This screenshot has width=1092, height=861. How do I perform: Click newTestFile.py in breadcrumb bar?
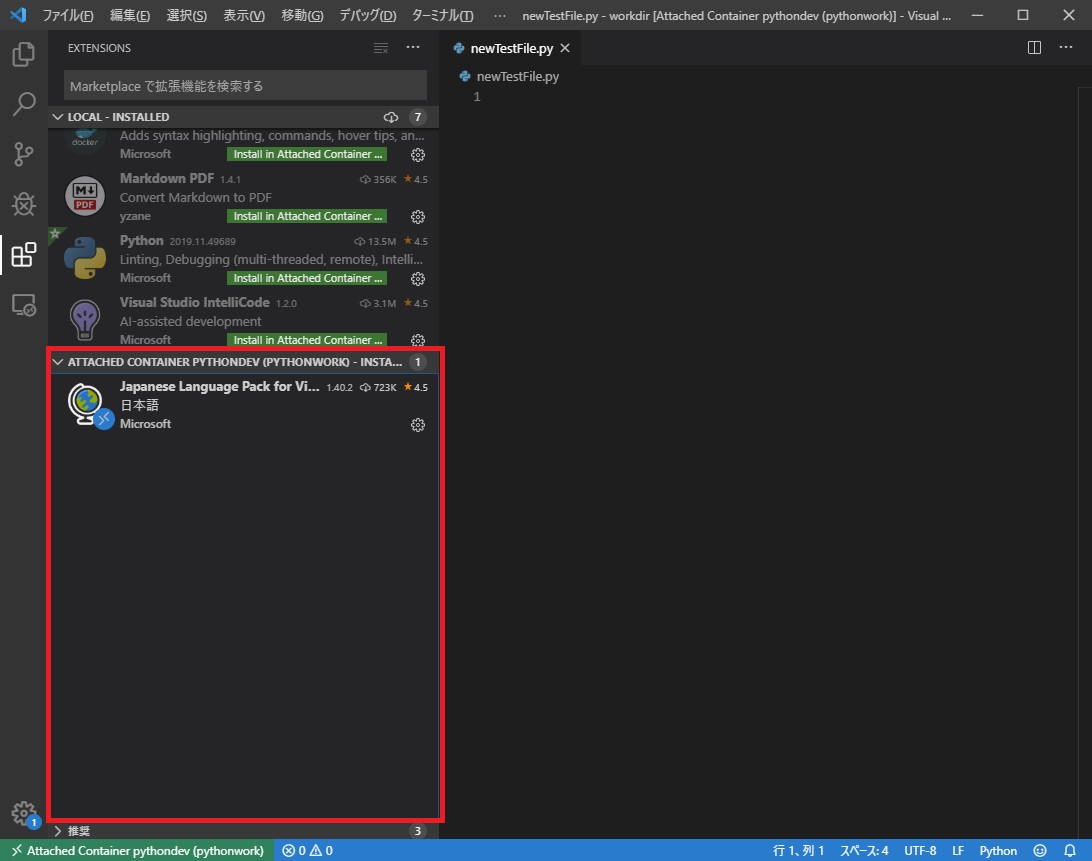(x=517, y=77)
